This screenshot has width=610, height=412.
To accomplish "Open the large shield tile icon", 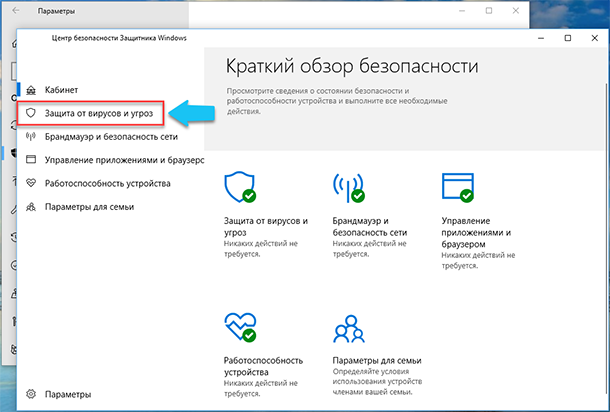I will (240, 187).
